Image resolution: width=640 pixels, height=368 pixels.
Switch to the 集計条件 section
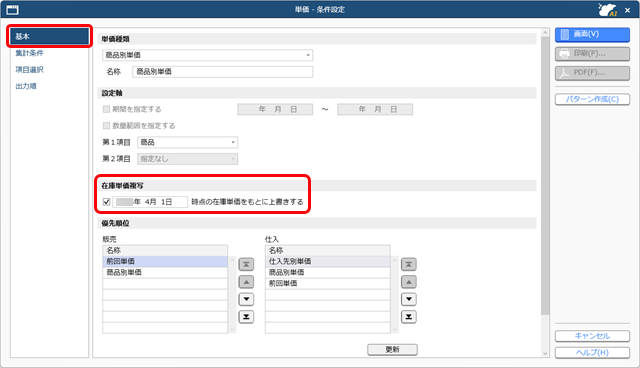click(x=29, y=53)
